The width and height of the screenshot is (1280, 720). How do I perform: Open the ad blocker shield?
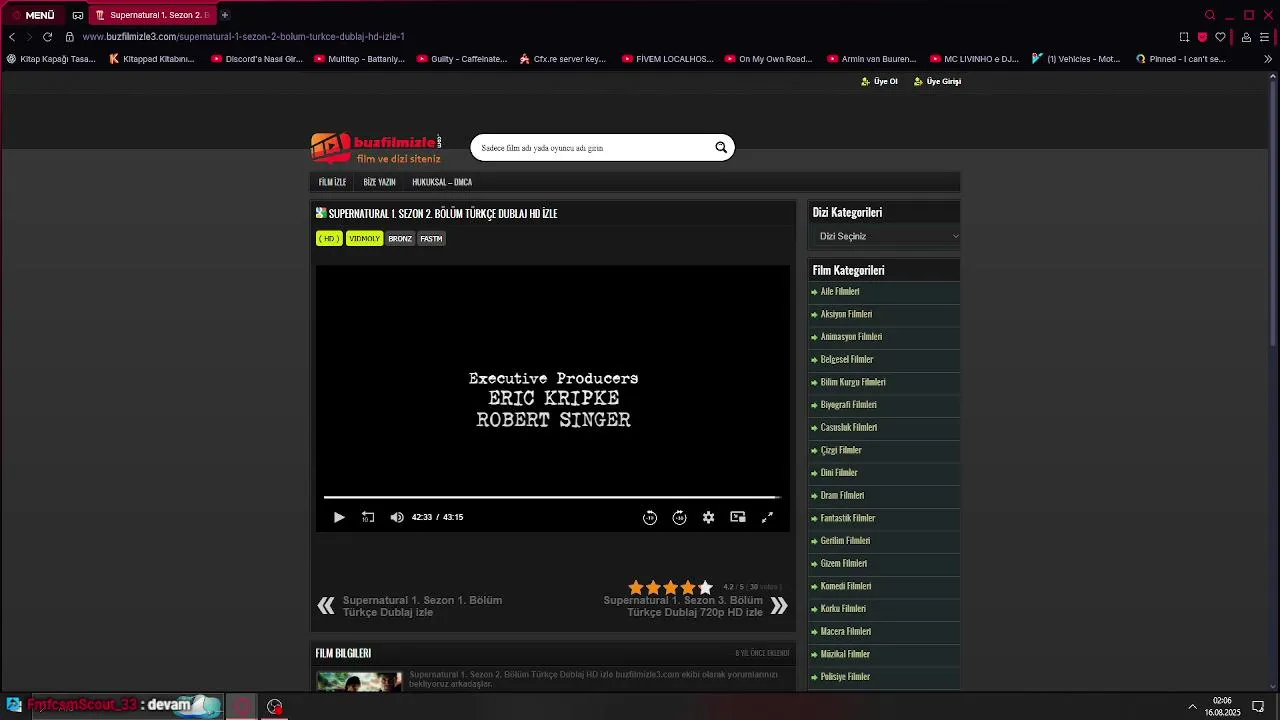point(1202,37)
